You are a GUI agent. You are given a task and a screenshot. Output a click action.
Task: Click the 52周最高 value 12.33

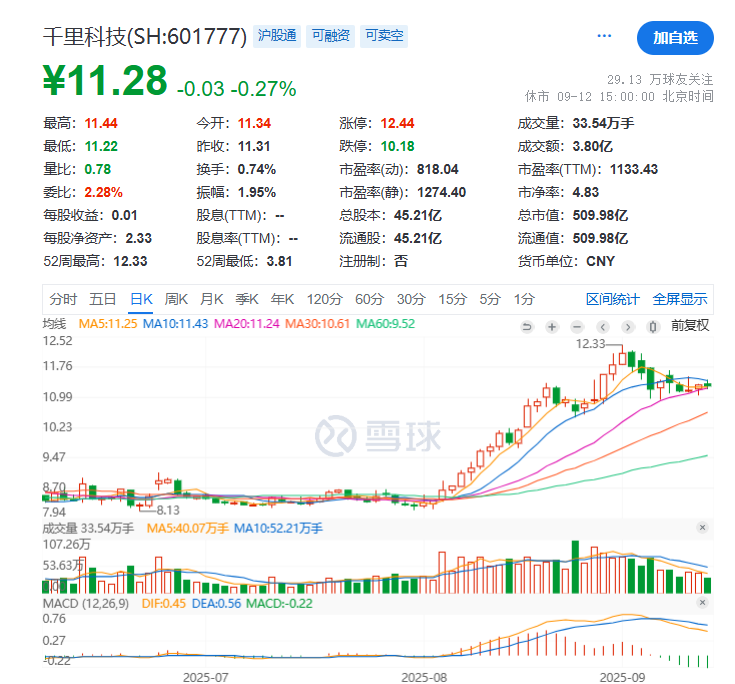(x=130, y=261)
